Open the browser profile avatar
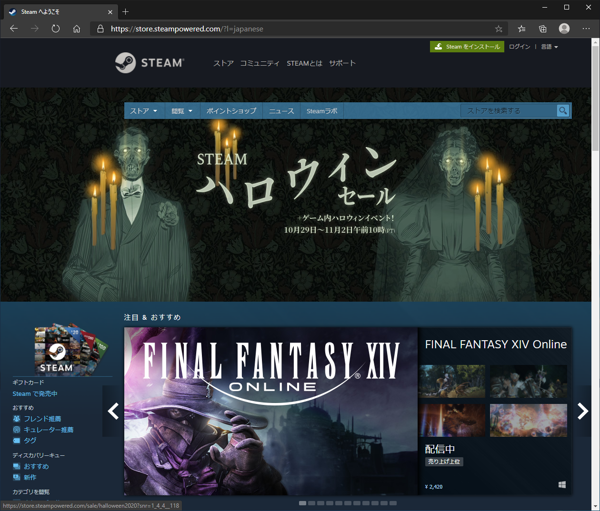The width and height of the screenshot is (600, 511). pyautogui.click(x=564, y=28)
